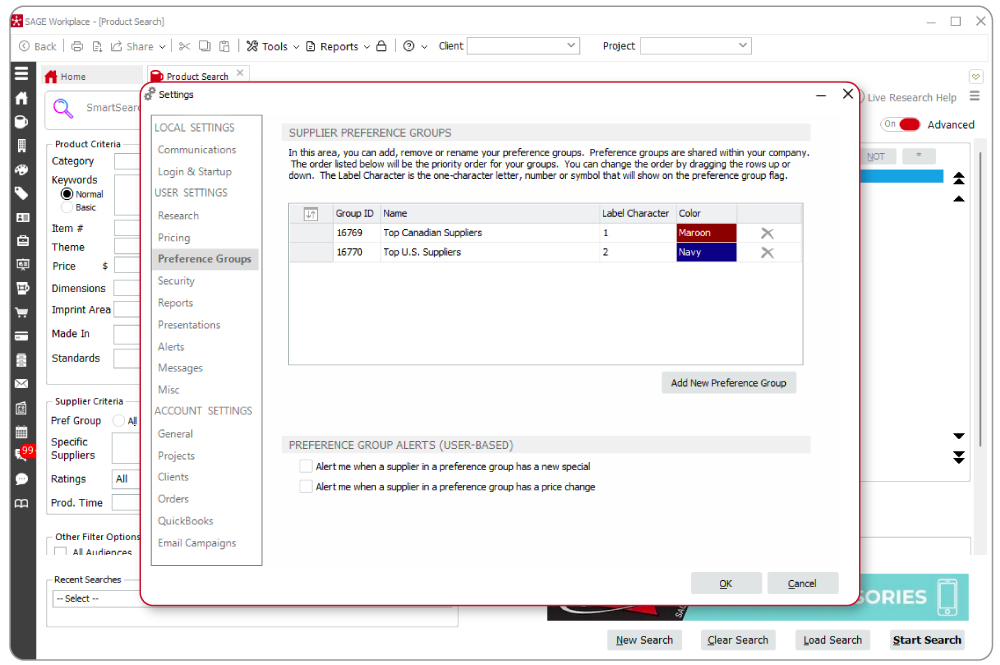Click Add New Preference Group button
This screenshot has width=1000, height=665.
(x=728, y=383)
